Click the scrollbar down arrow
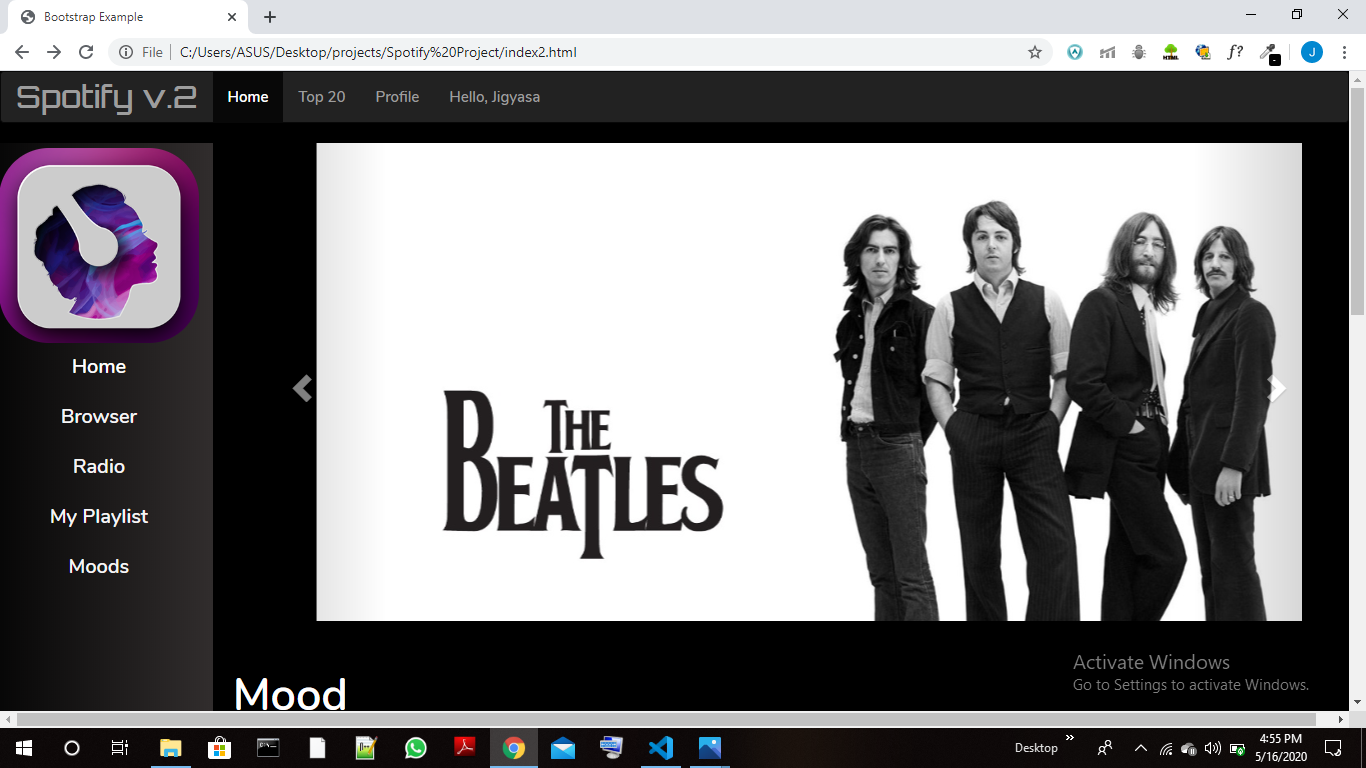 click(x=1357, y=701)
